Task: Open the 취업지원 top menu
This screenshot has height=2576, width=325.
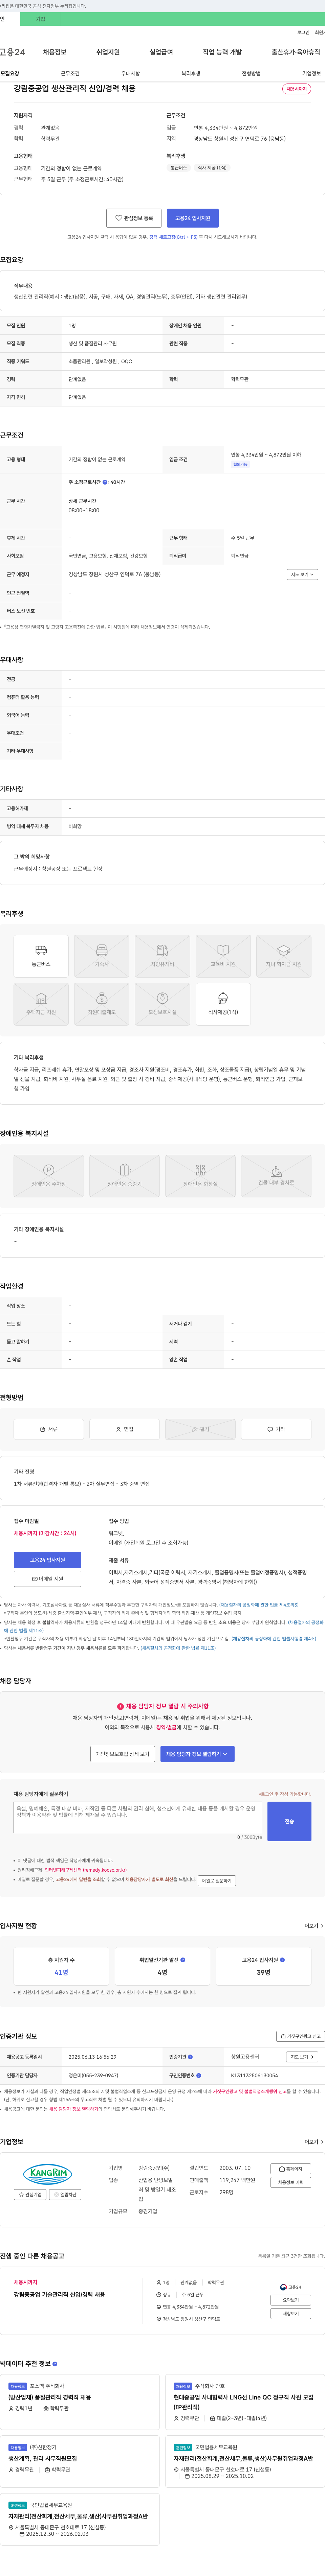Action: (108, 52)
